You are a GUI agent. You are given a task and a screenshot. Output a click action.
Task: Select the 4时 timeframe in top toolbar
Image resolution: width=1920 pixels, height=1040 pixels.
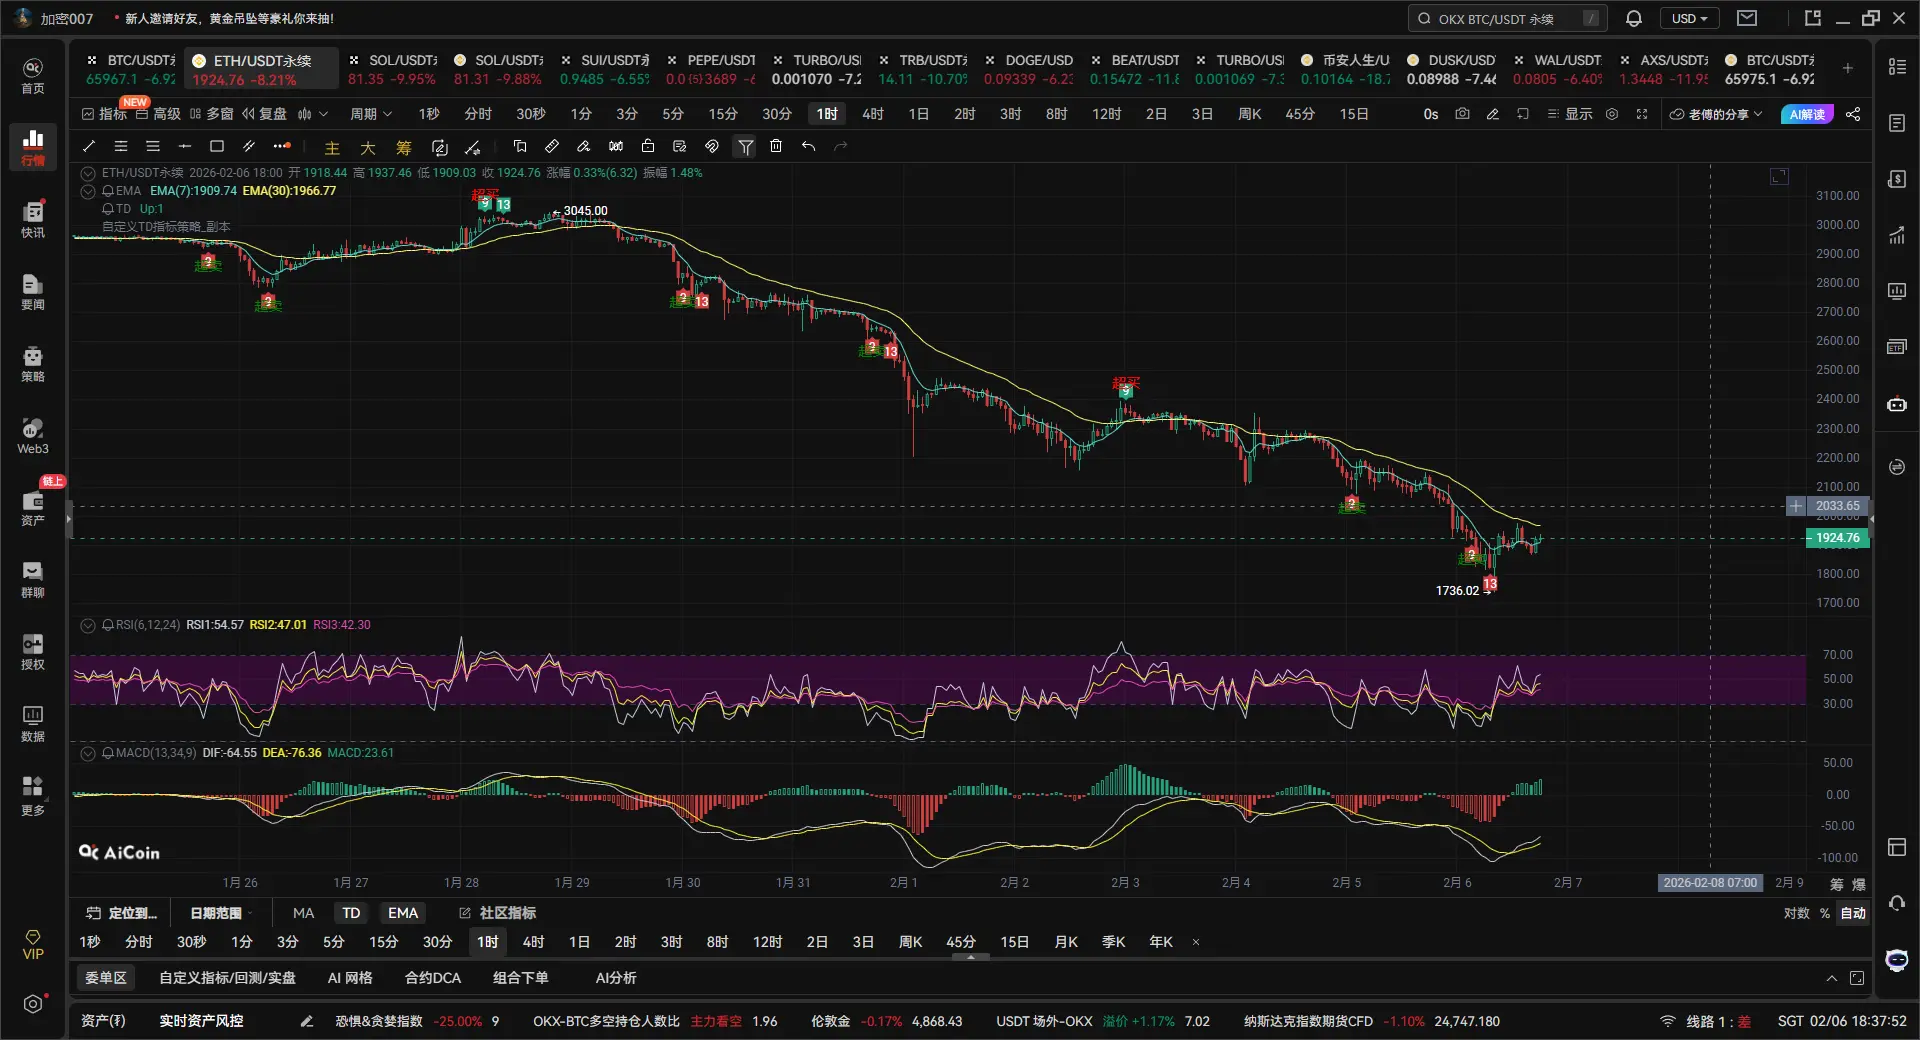[873, 114]
